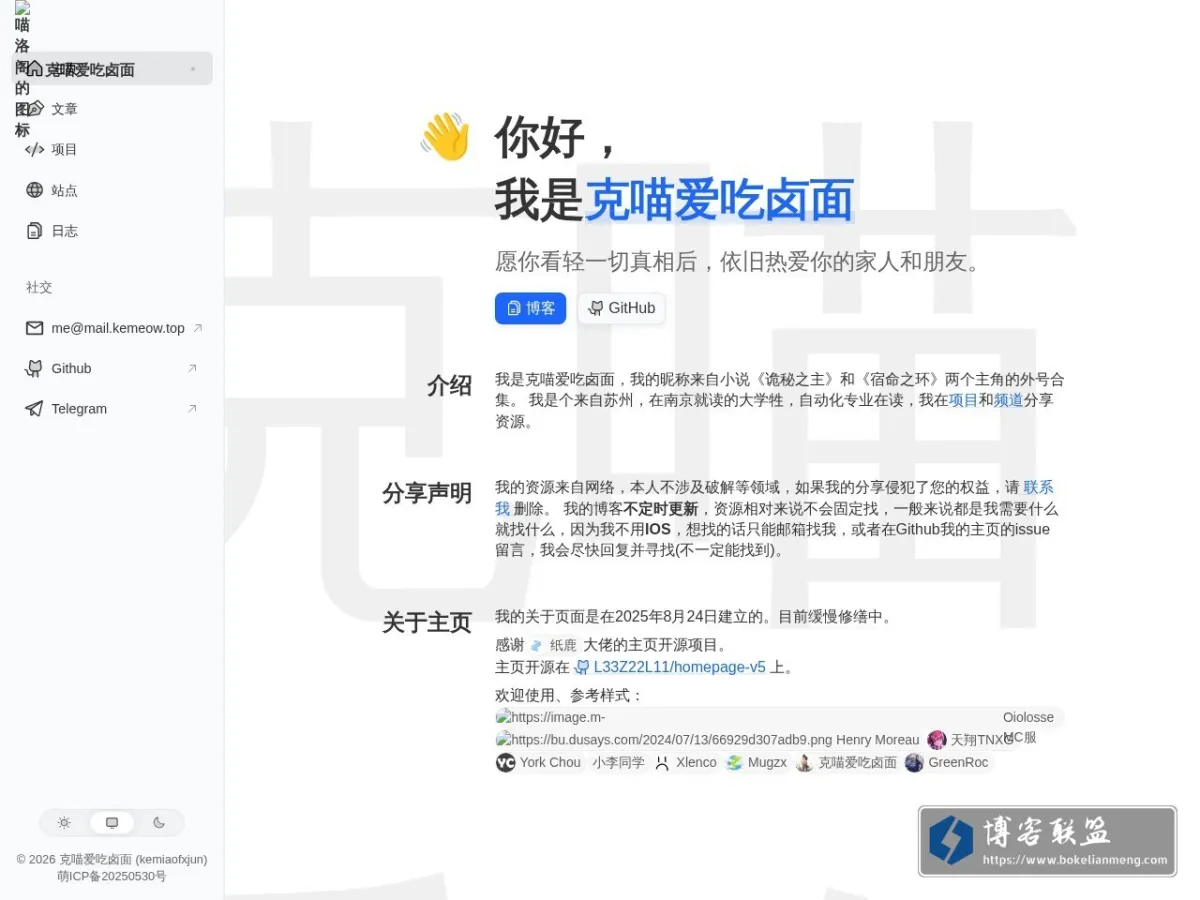Open the Github social link in sidebar
The width and height of the screenshot is (1200, 900).
pos(112,368)
